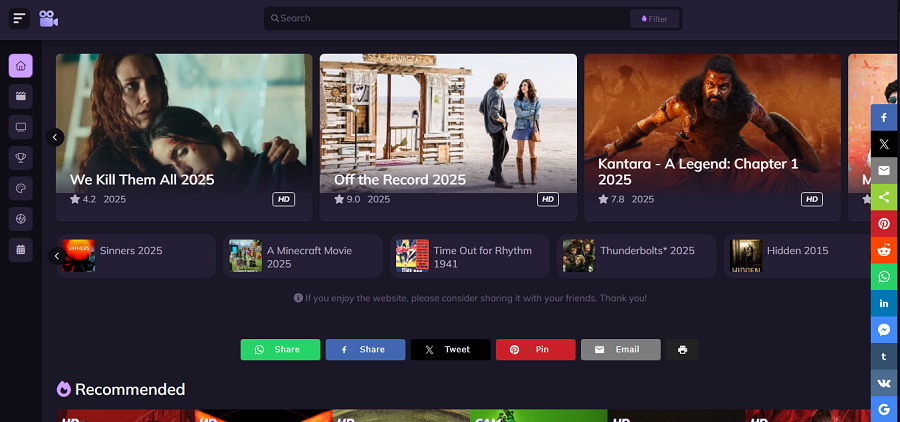Screen dimensions: 900x422
Task: Open the genres palette sidebar icon
Action: [21, 188]
